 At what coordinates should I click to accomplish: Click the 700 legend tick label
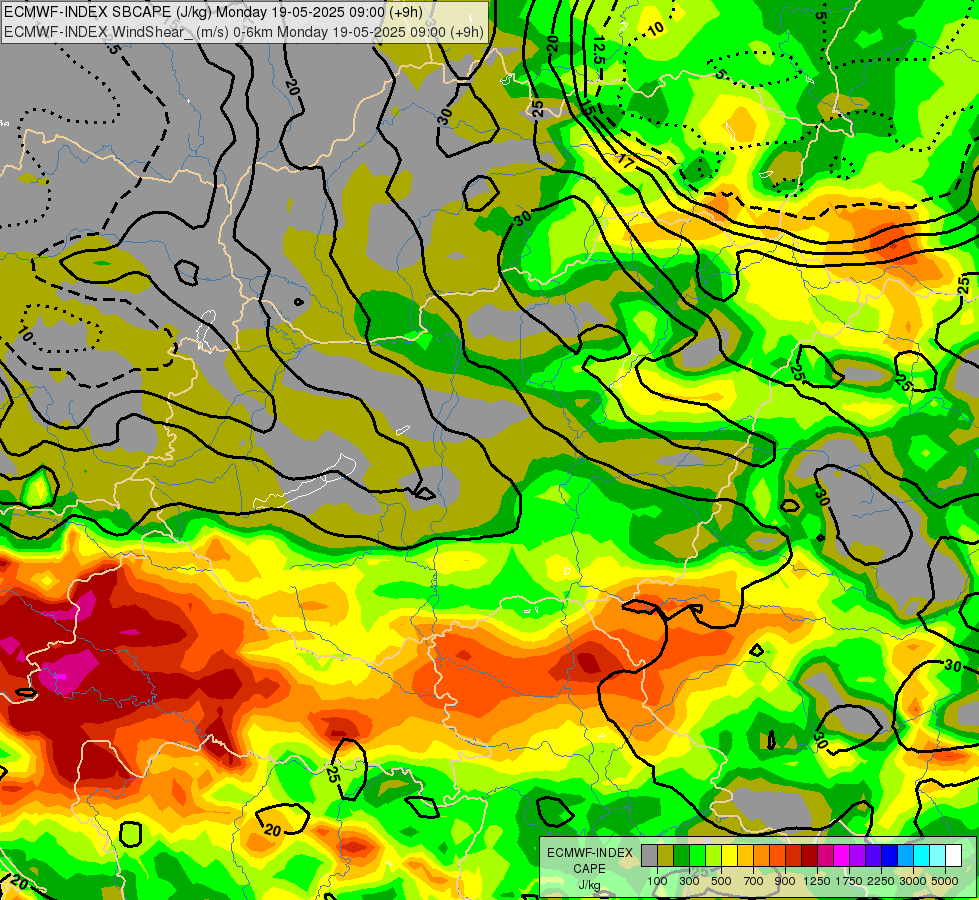(754, 881)
